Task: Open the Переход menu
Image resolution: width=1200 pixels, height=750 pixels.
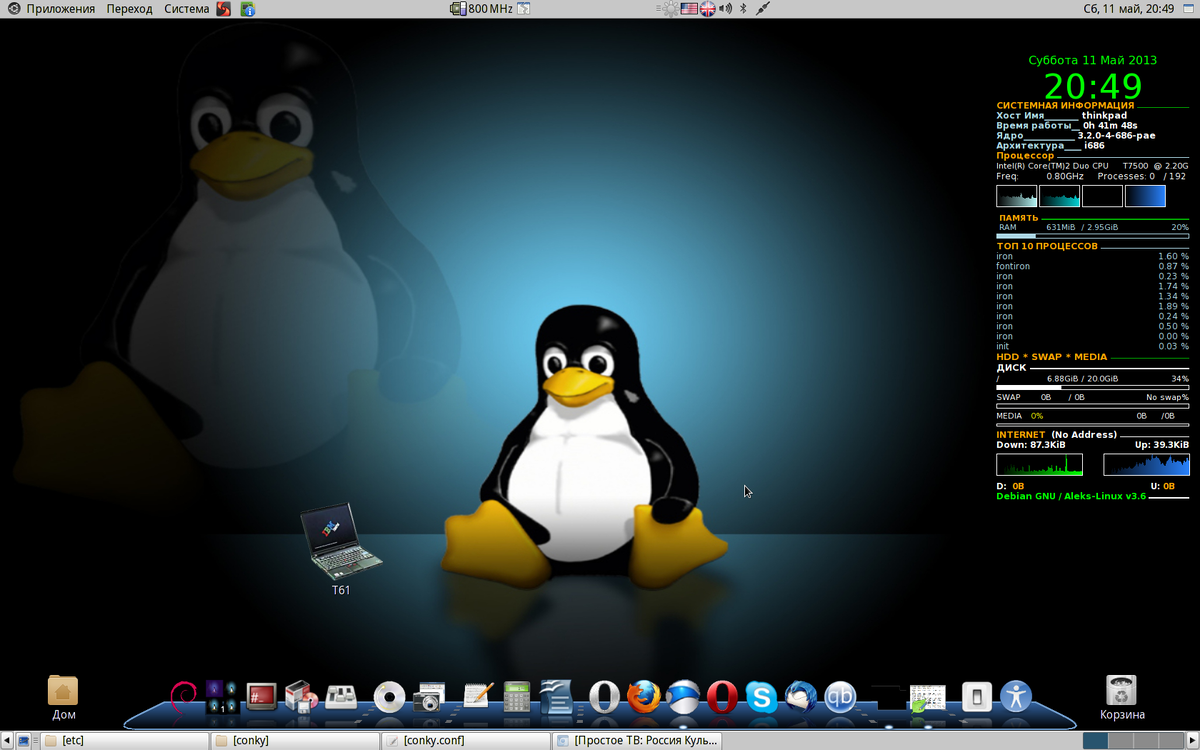Action: (x=130, y=9)
